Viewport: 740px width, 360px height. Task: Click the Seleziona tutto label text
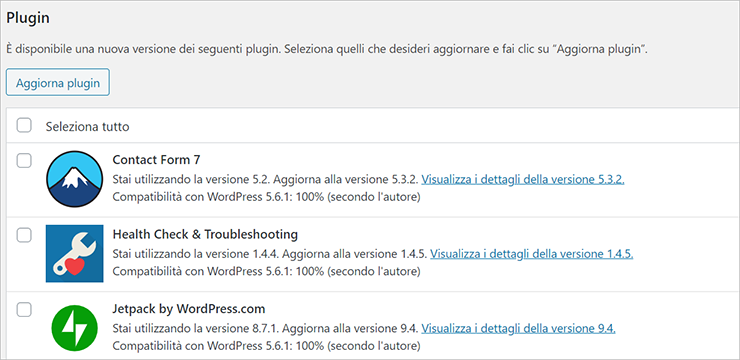pos(87,126)
